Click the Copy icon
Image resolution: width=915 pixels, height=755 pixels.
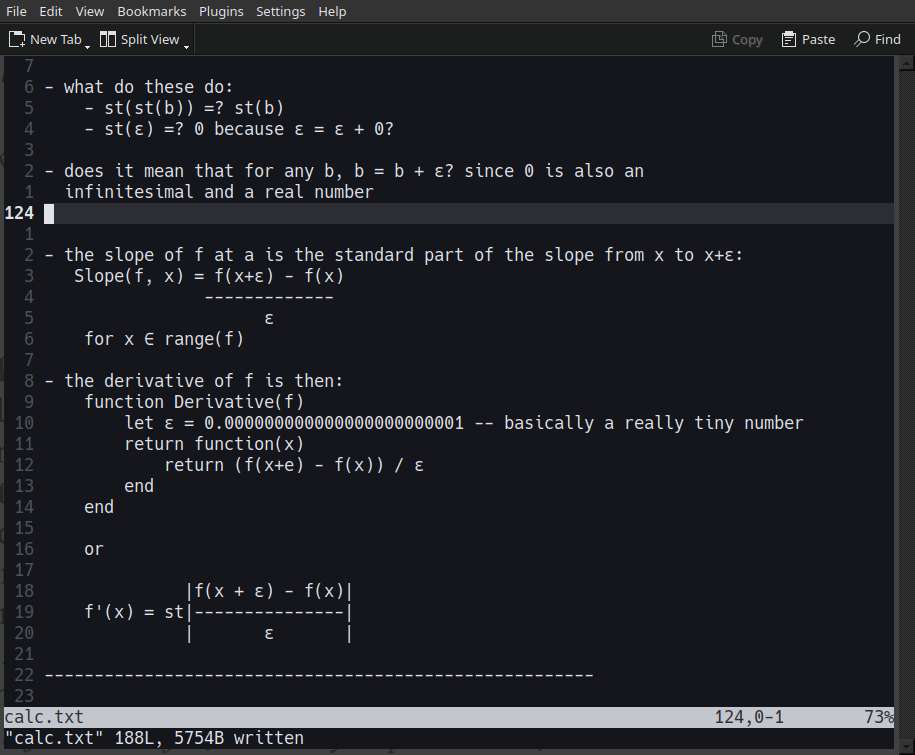[x=720, y=39]
